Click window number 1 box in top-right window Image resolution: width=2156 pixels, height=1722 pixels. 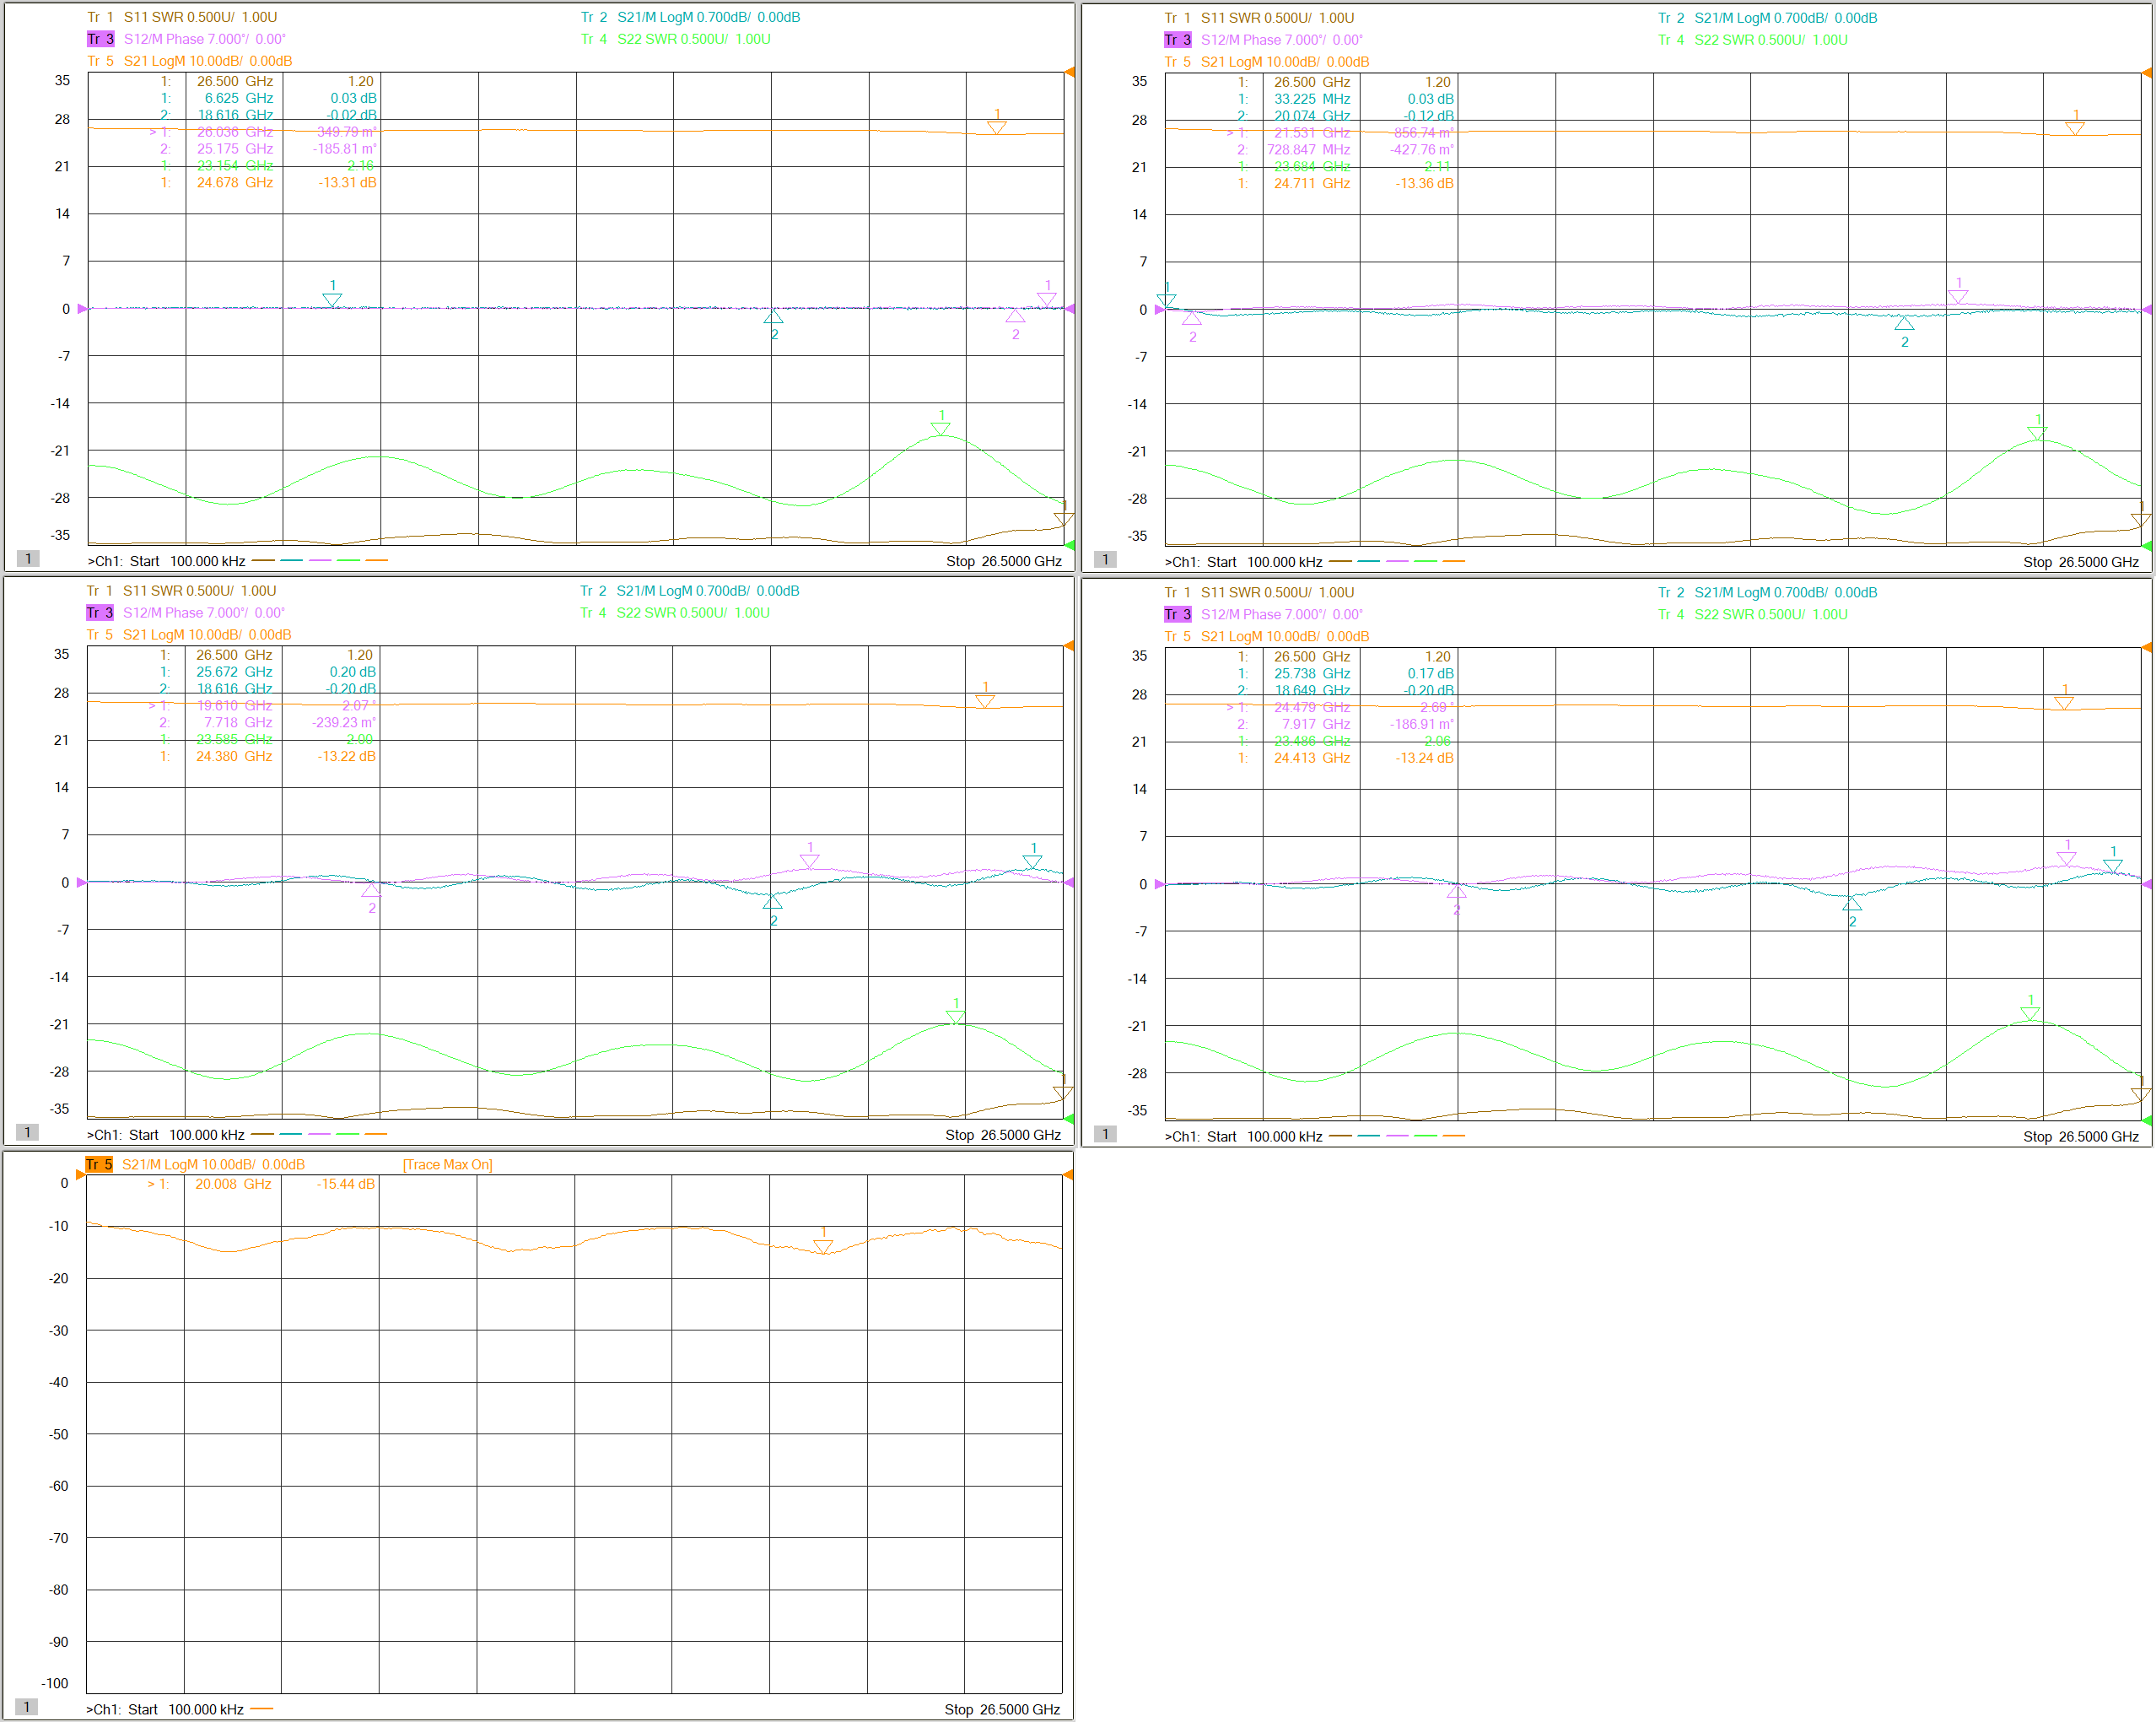point(1105,560)
